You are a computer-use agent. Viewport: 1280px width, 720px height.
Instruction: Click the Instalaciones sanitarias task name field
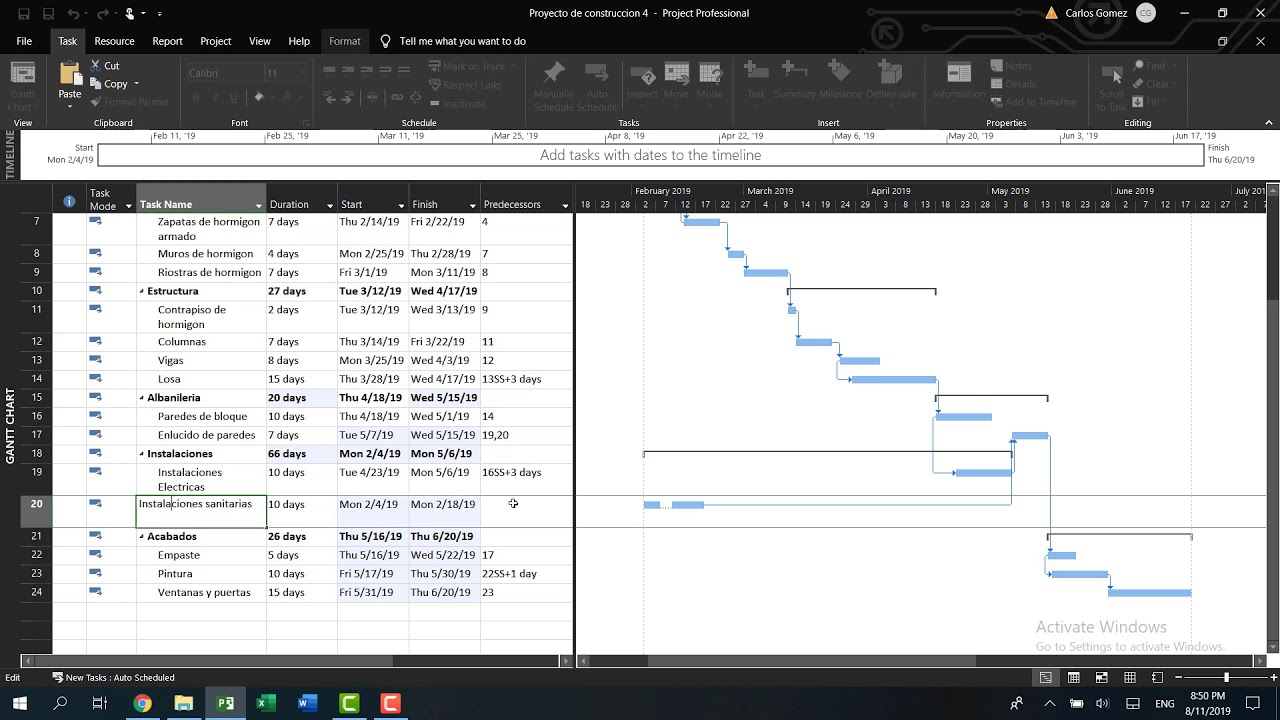pyautogui.click(x=201, y=511)
